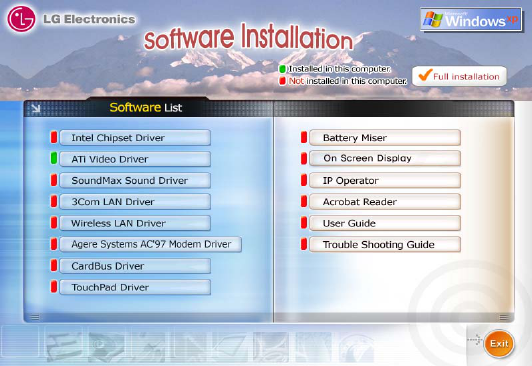Click the red indicator beside TouchPad Driver
Screen dimensions: 532x366
click(x=54, y=287)
